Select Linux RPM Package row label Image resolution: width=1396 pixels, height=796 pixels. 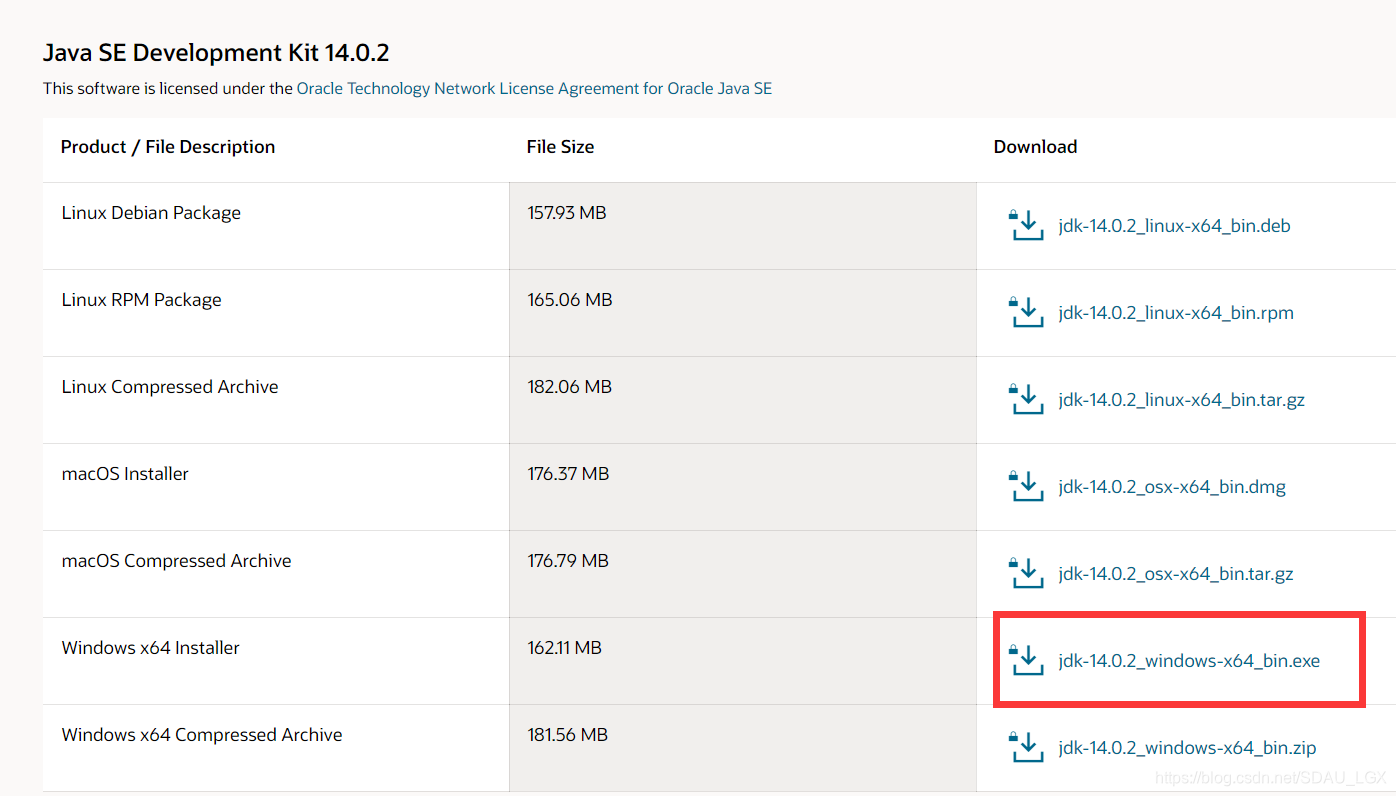click(141, 300)
